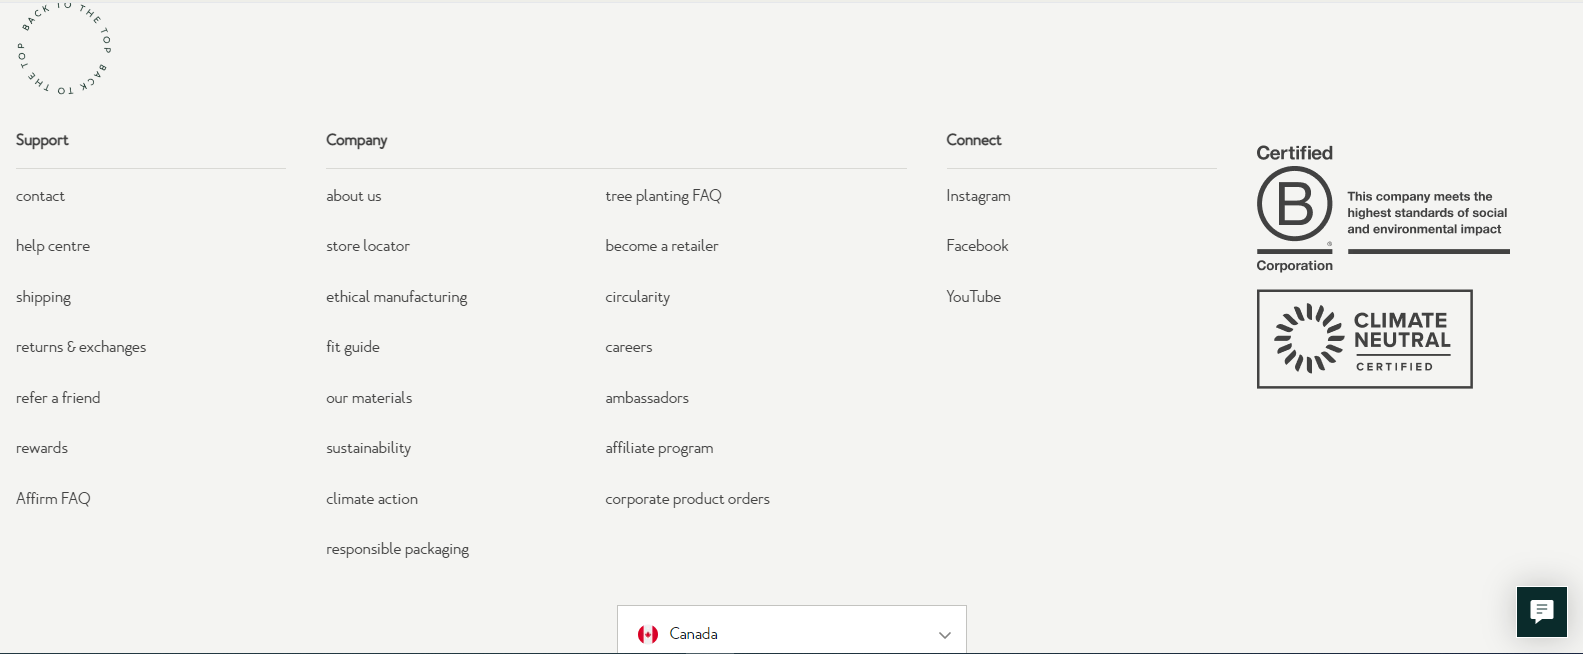Open the sustainability page
1583x654 pixels.
[368, 448]
